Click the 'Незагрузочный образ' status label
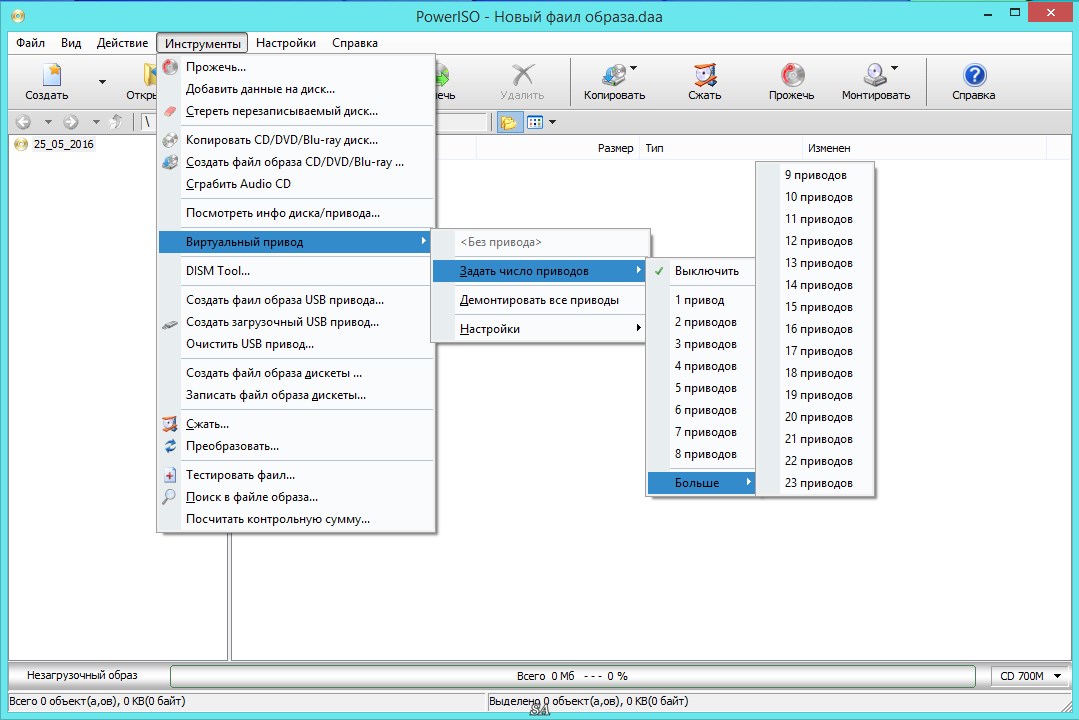This screenshot has width=1079, height=720. point(83,675)
